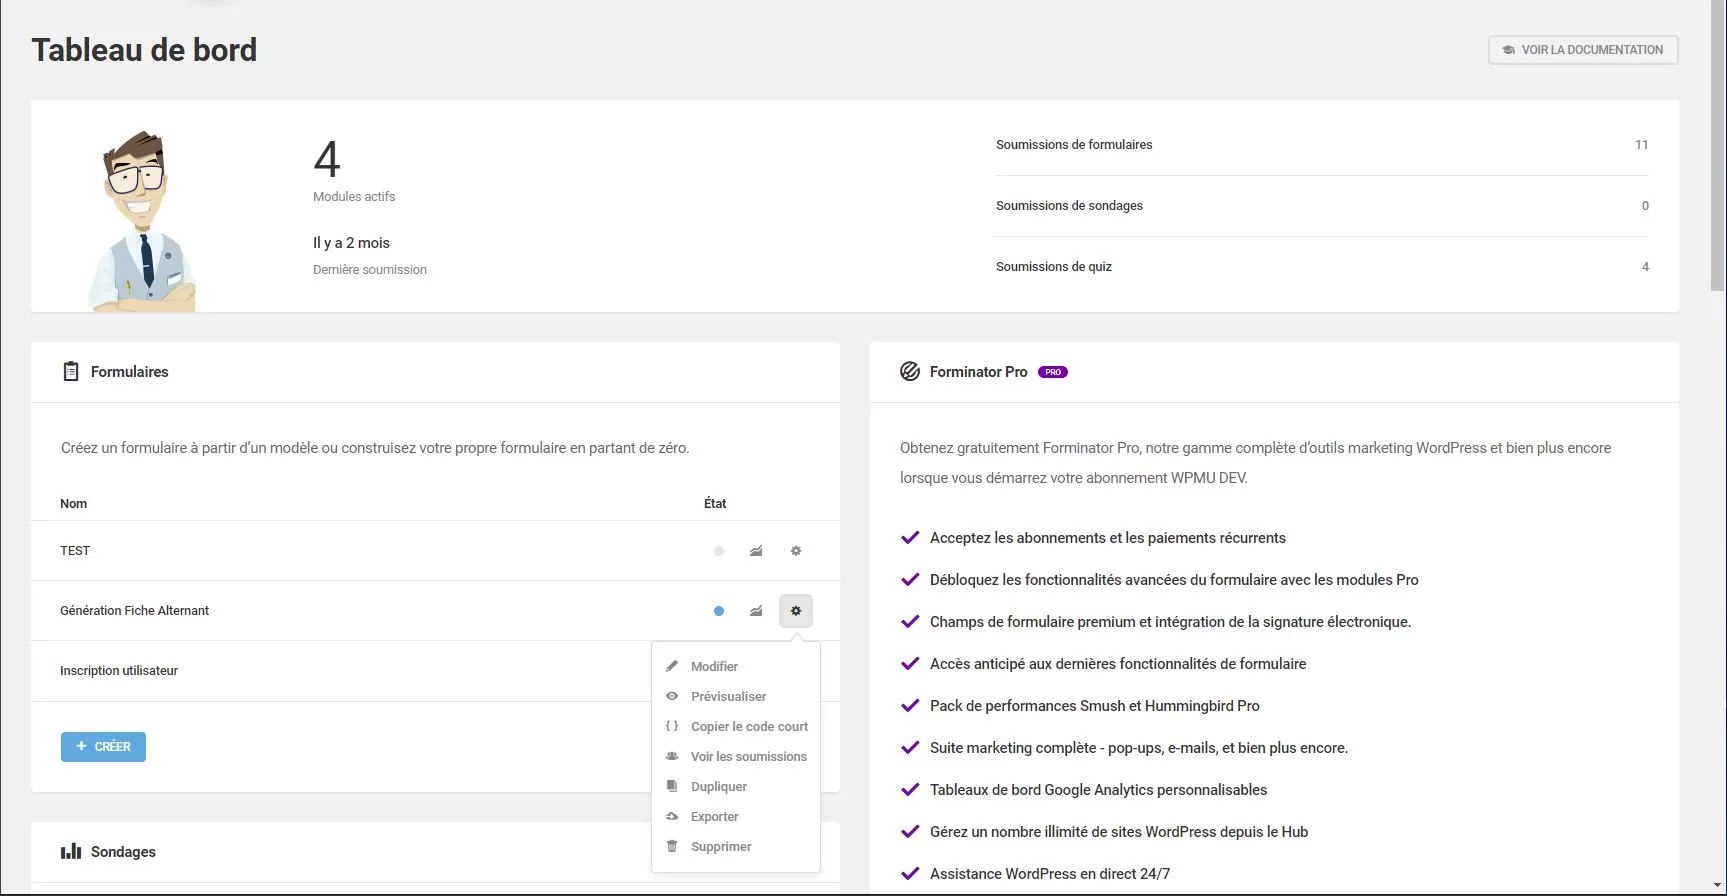Select Exporter in the menu
This screenshot has width=1727, height=896.
[x=736, y=817]
